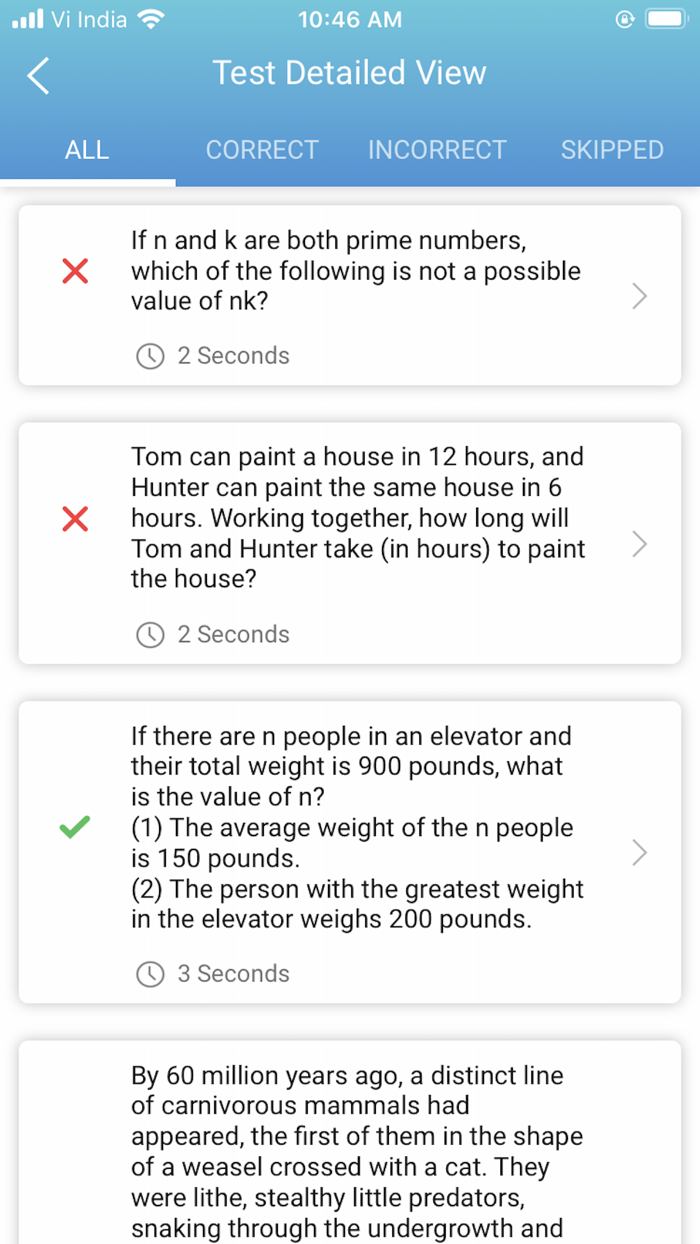
Task: Open the SKIPPED questions tab
Action: point(612,149)
